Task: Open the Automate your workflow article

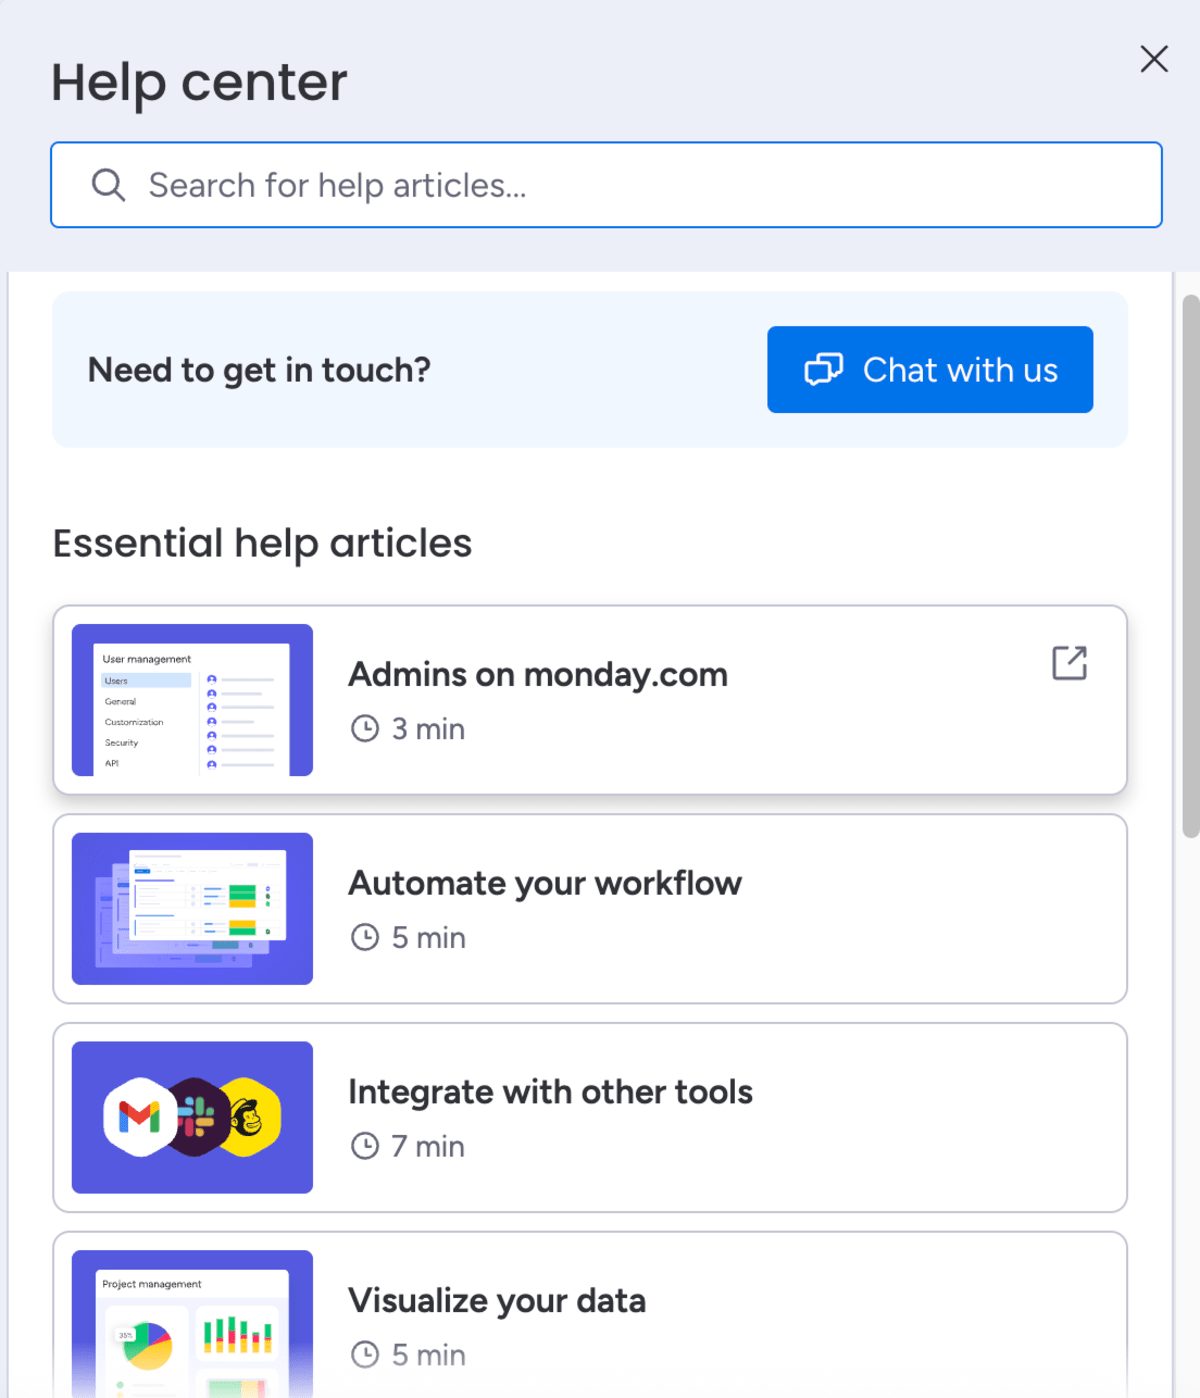Action: point(545,883)
